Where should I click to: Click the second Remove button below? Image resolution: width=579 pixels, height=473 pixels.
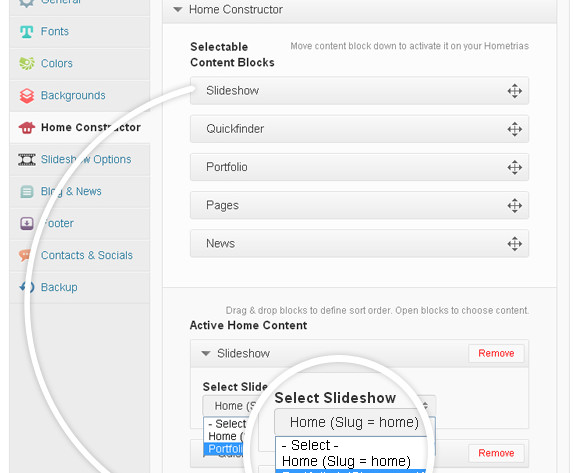(496, 453)
